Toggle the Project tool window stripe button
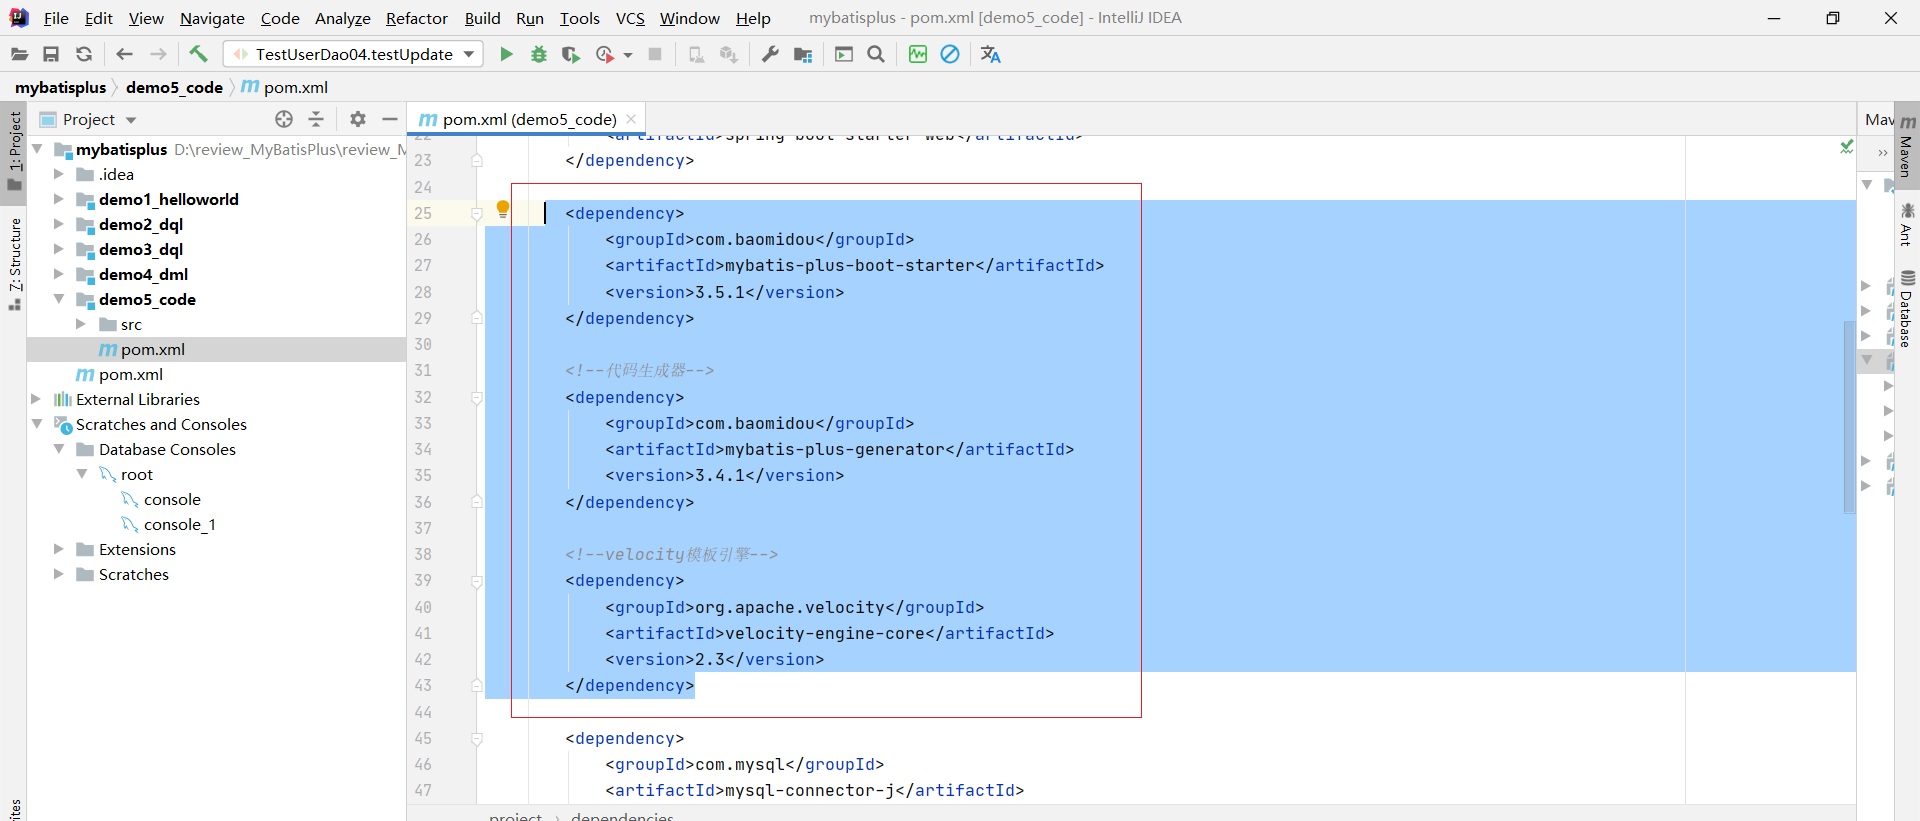The width and height of the screenshot is (1920, 821). tap(14, 151)
